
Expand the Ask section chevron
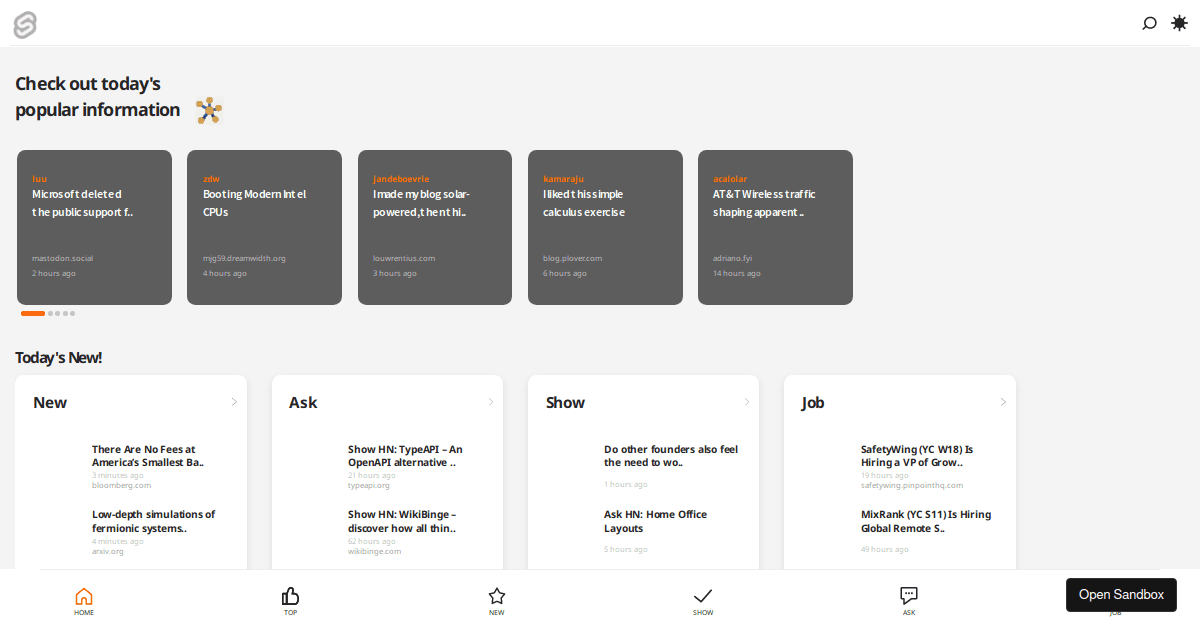490,401
